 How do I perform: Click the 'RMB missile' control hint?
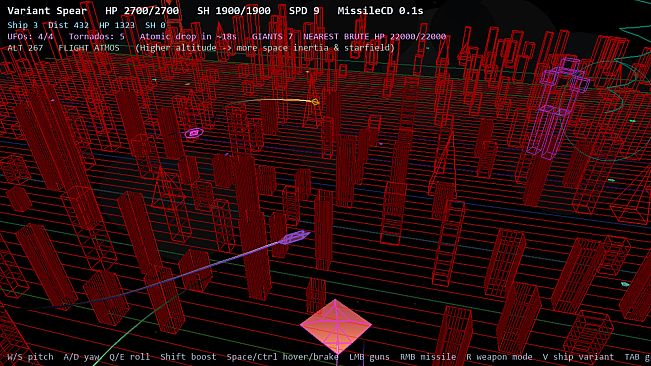point(428,357)
